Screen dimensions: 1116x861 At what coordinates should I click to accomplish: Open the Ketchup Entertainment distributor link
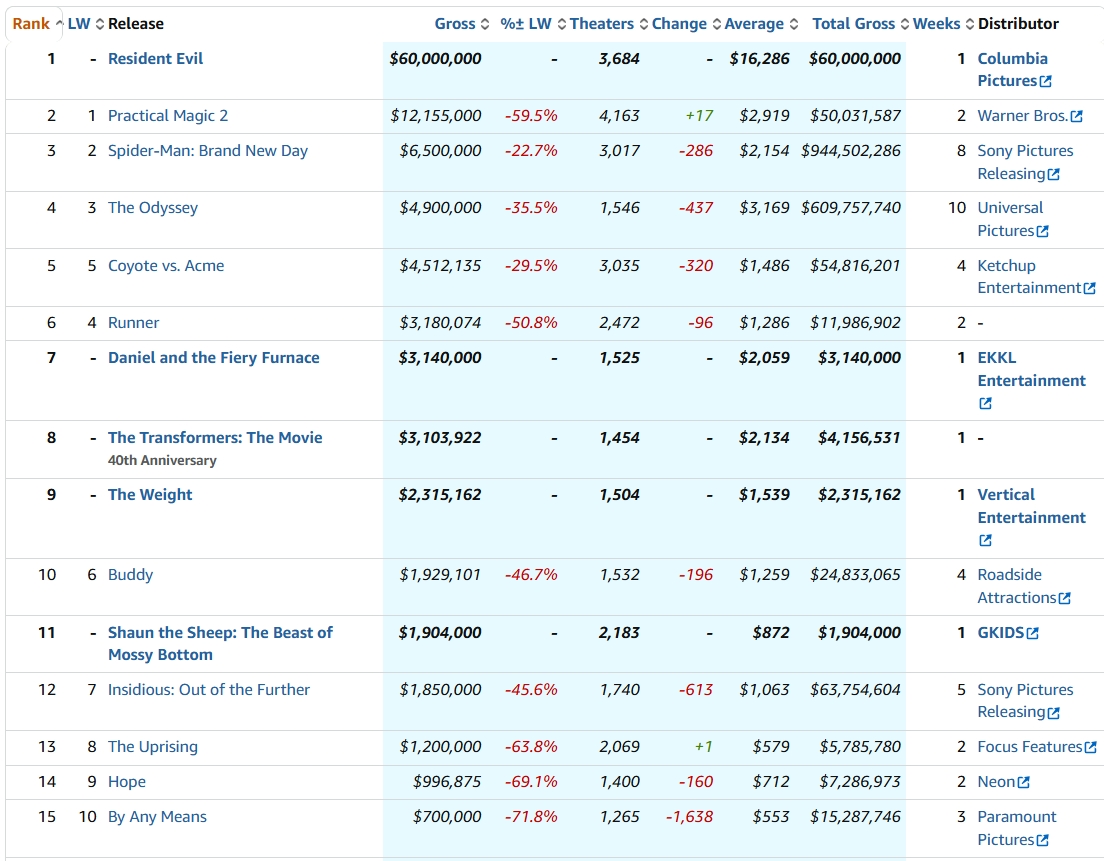point(1029,277)
